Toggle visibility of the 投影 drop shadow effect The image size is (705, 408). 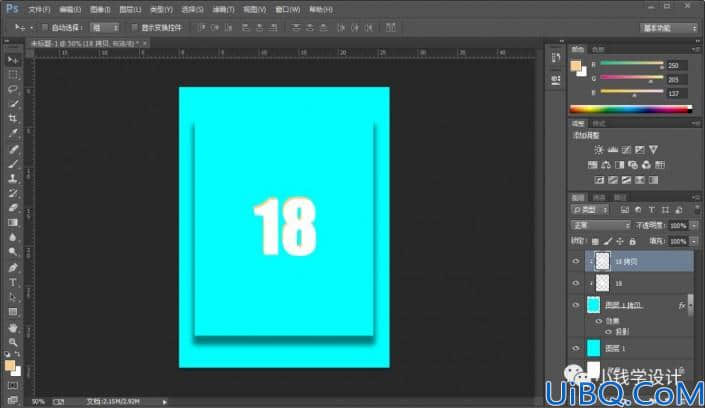pos(608,332)
